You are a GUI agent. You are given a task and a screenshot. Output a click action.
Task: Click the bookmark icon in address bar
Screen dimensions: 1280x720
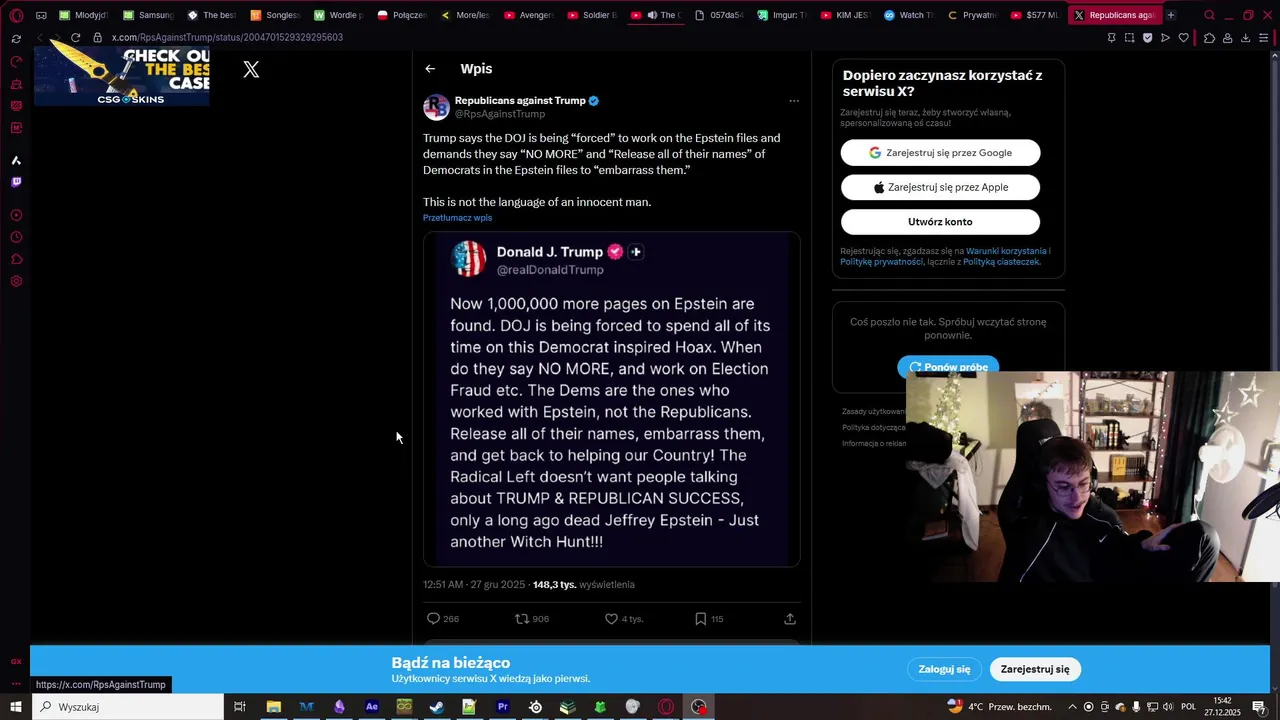(1111, 38)
